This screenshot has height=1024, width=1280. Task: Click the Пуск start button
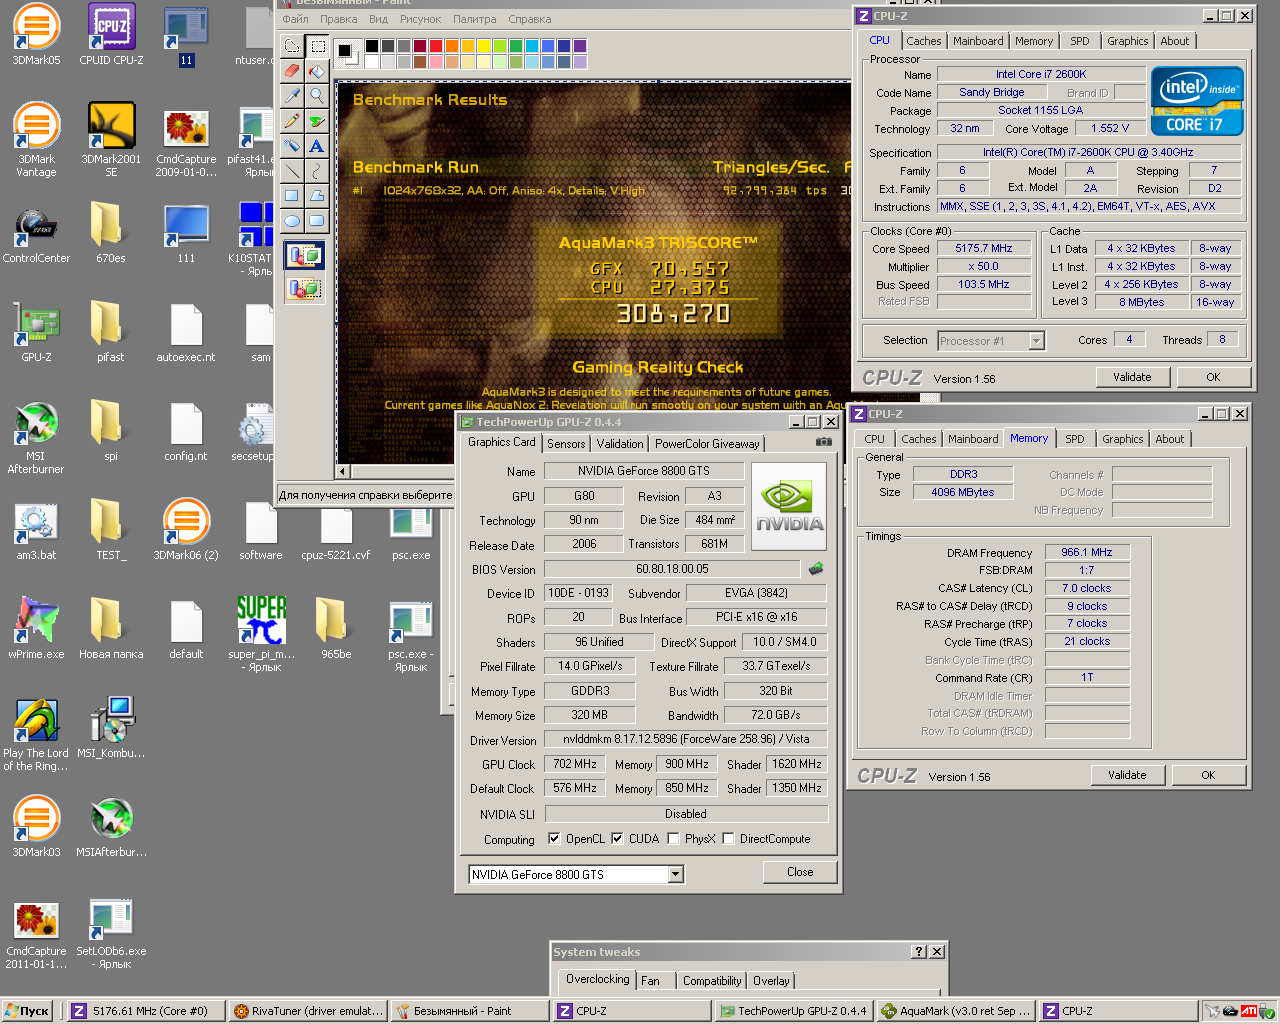tap(27, 1011)
